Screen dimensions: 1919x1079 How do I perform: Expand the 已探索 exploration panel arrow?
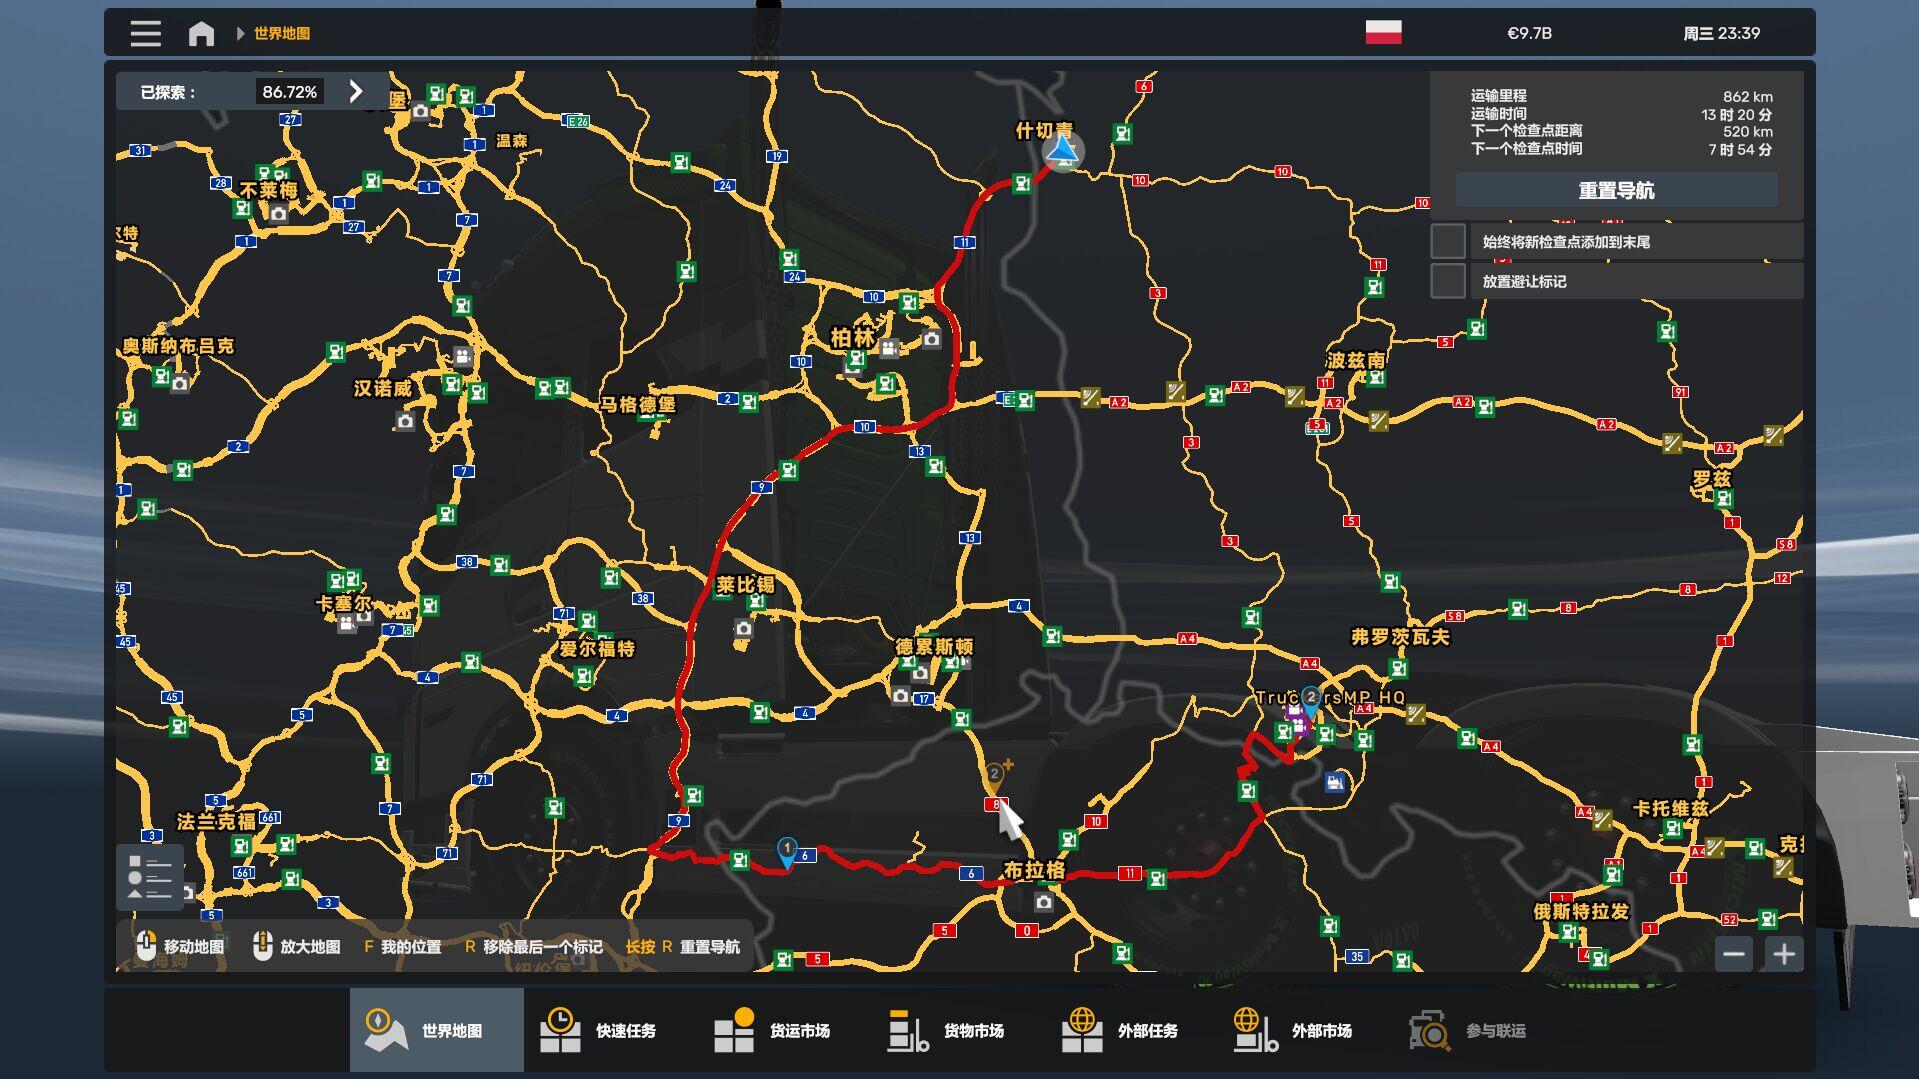356,92
